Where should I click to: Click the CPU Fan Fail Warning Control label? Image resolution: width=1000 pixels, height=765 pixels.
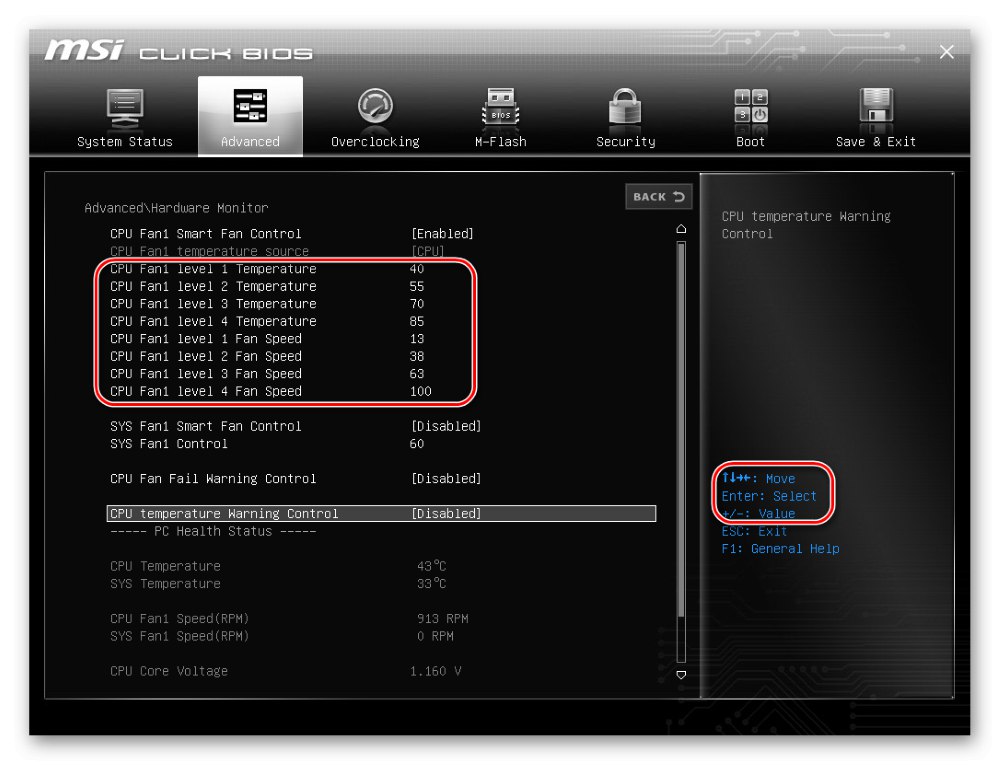click(x=213, y=479)
